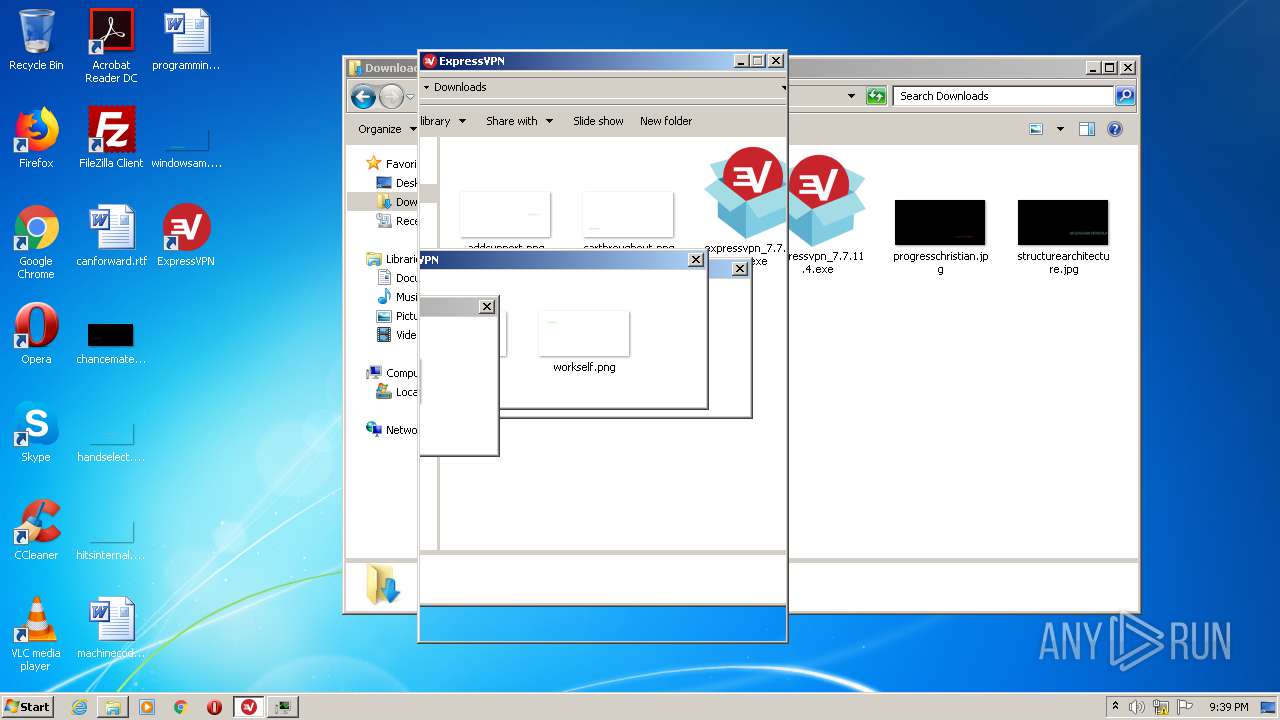This screenshot has height=720, width=1280.
Task: Select the machinecod... Word document on desktop
Action: click(111, 628)
